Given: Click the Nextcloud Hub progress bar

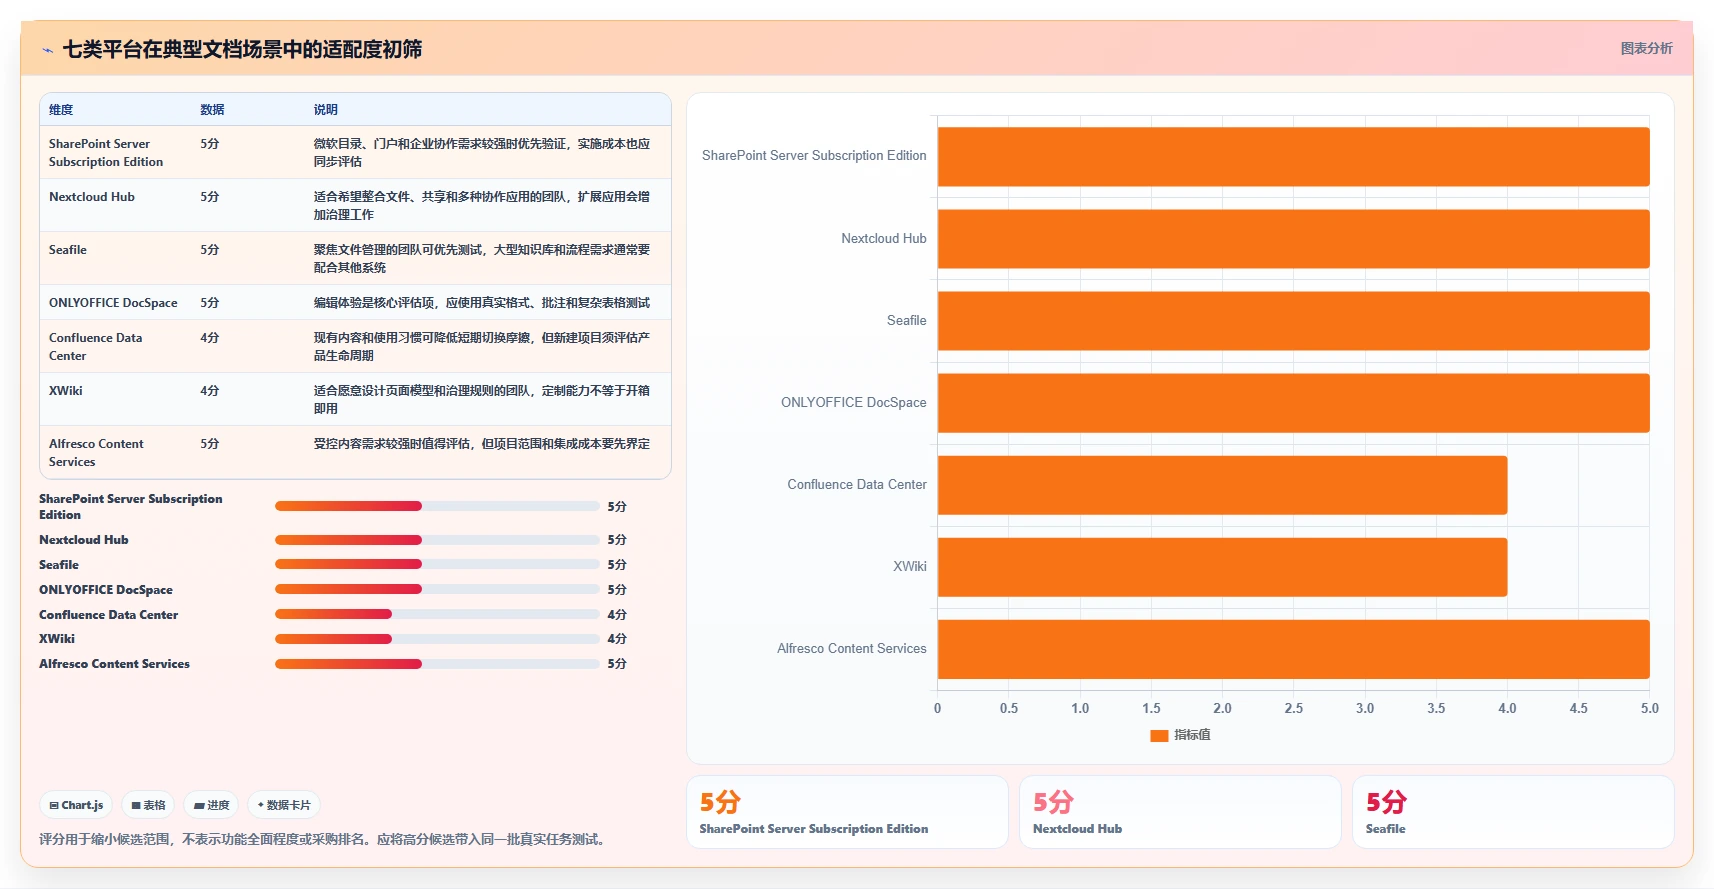Looking at the screenshot, I should tap(437, 540).
